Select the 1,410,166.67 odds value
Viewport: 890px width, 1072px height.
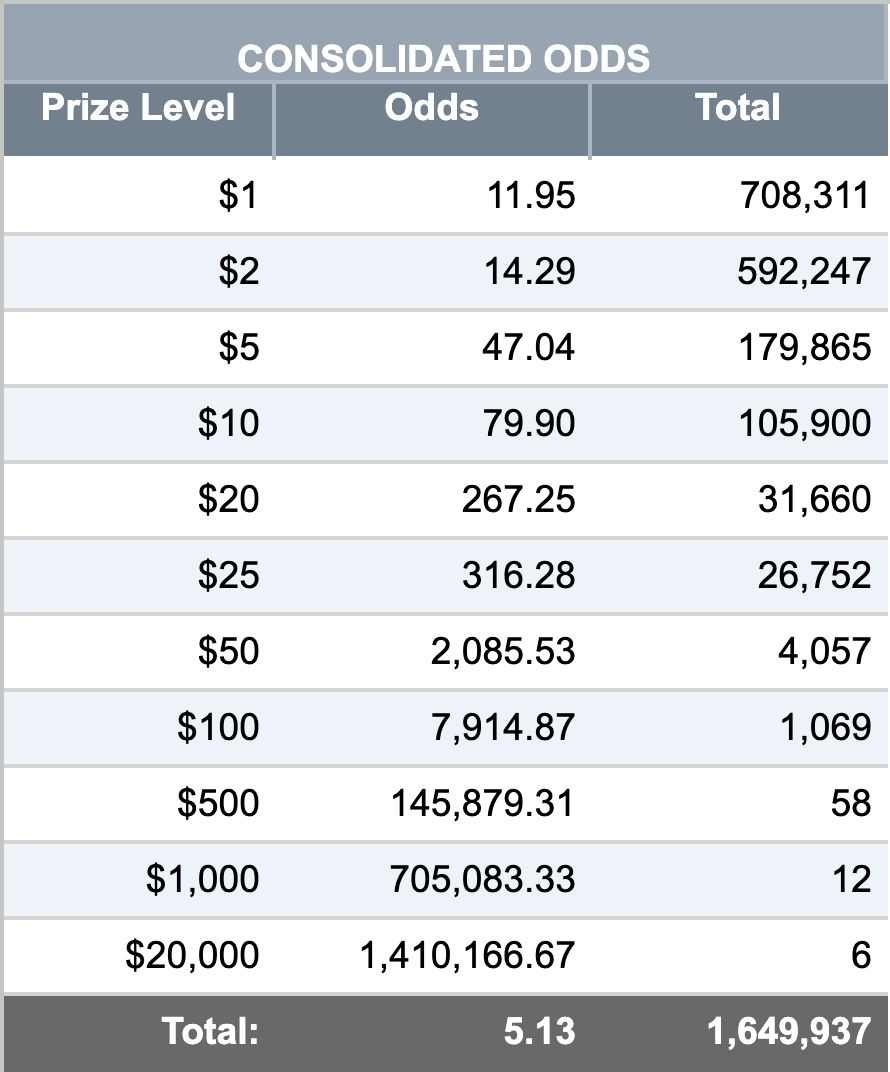click(x=468, y=955)
